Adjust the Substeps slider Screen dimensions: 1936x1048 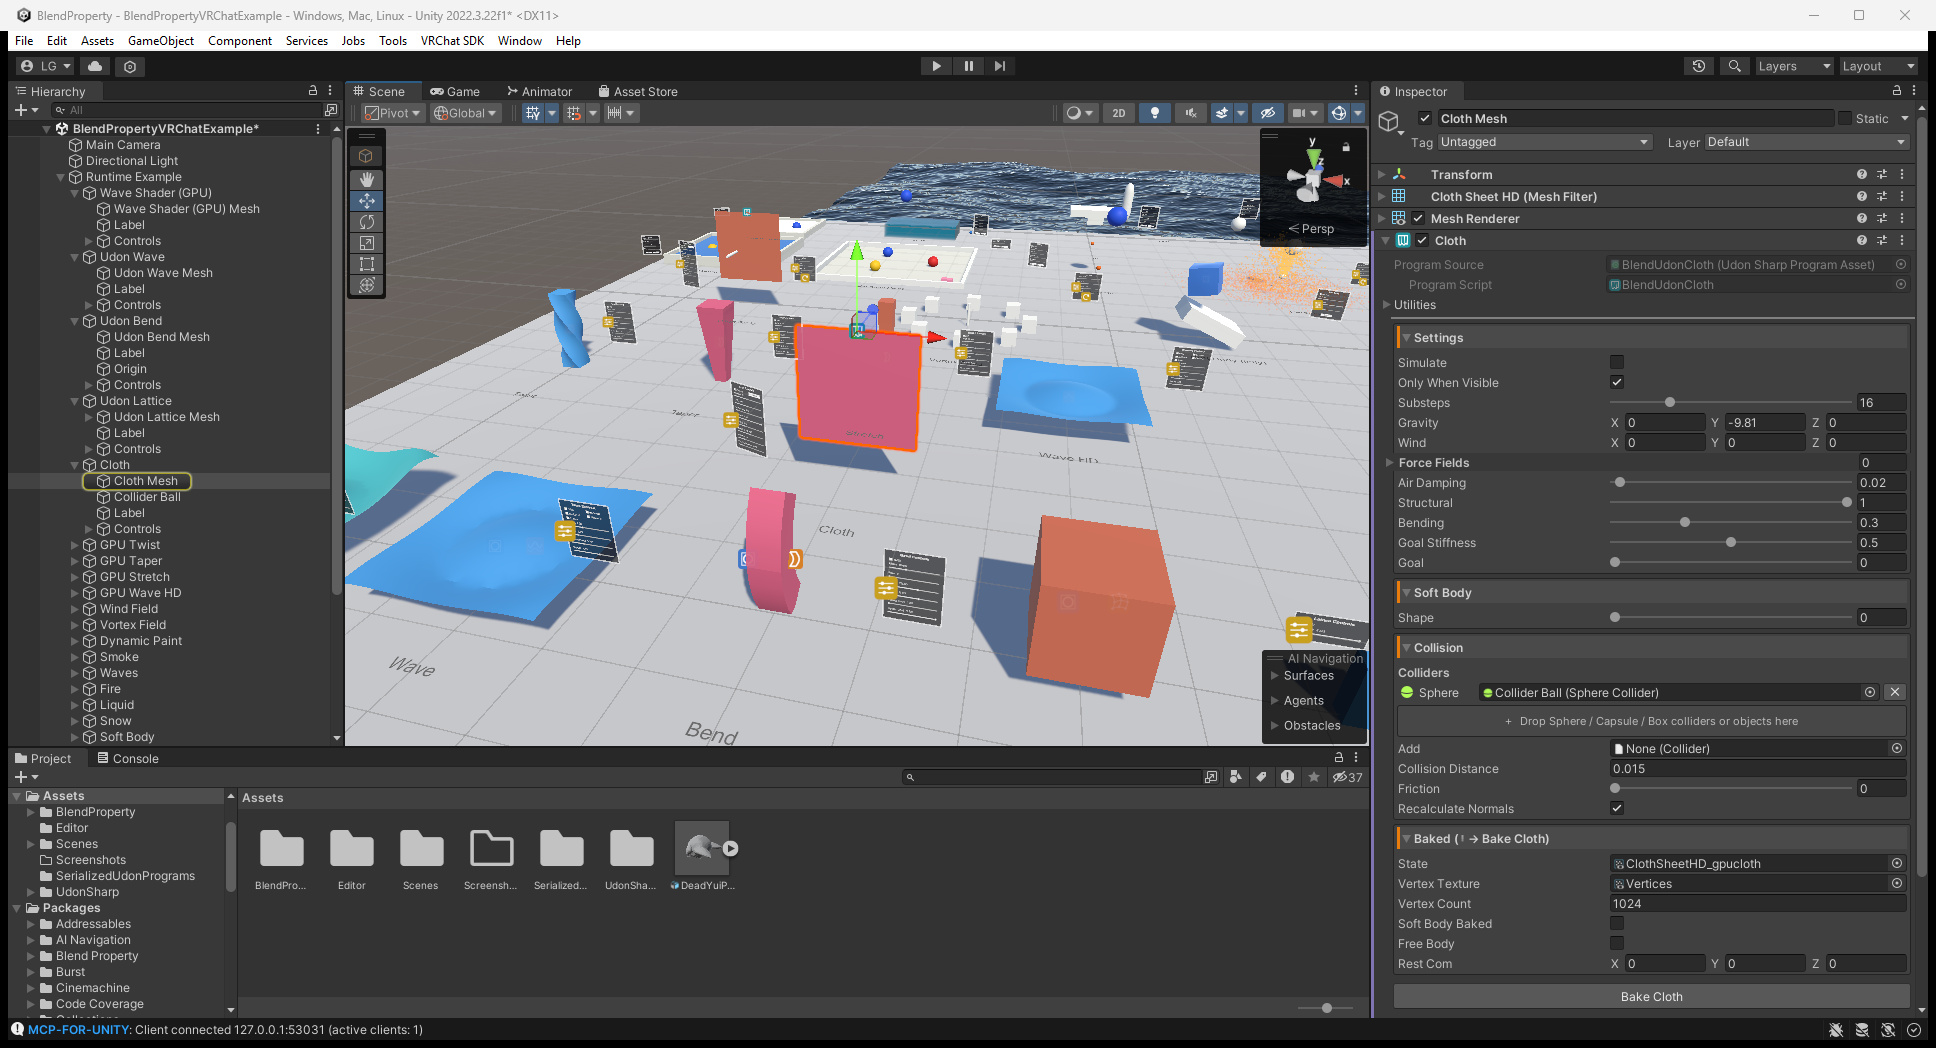click(x=1730, y=402)
